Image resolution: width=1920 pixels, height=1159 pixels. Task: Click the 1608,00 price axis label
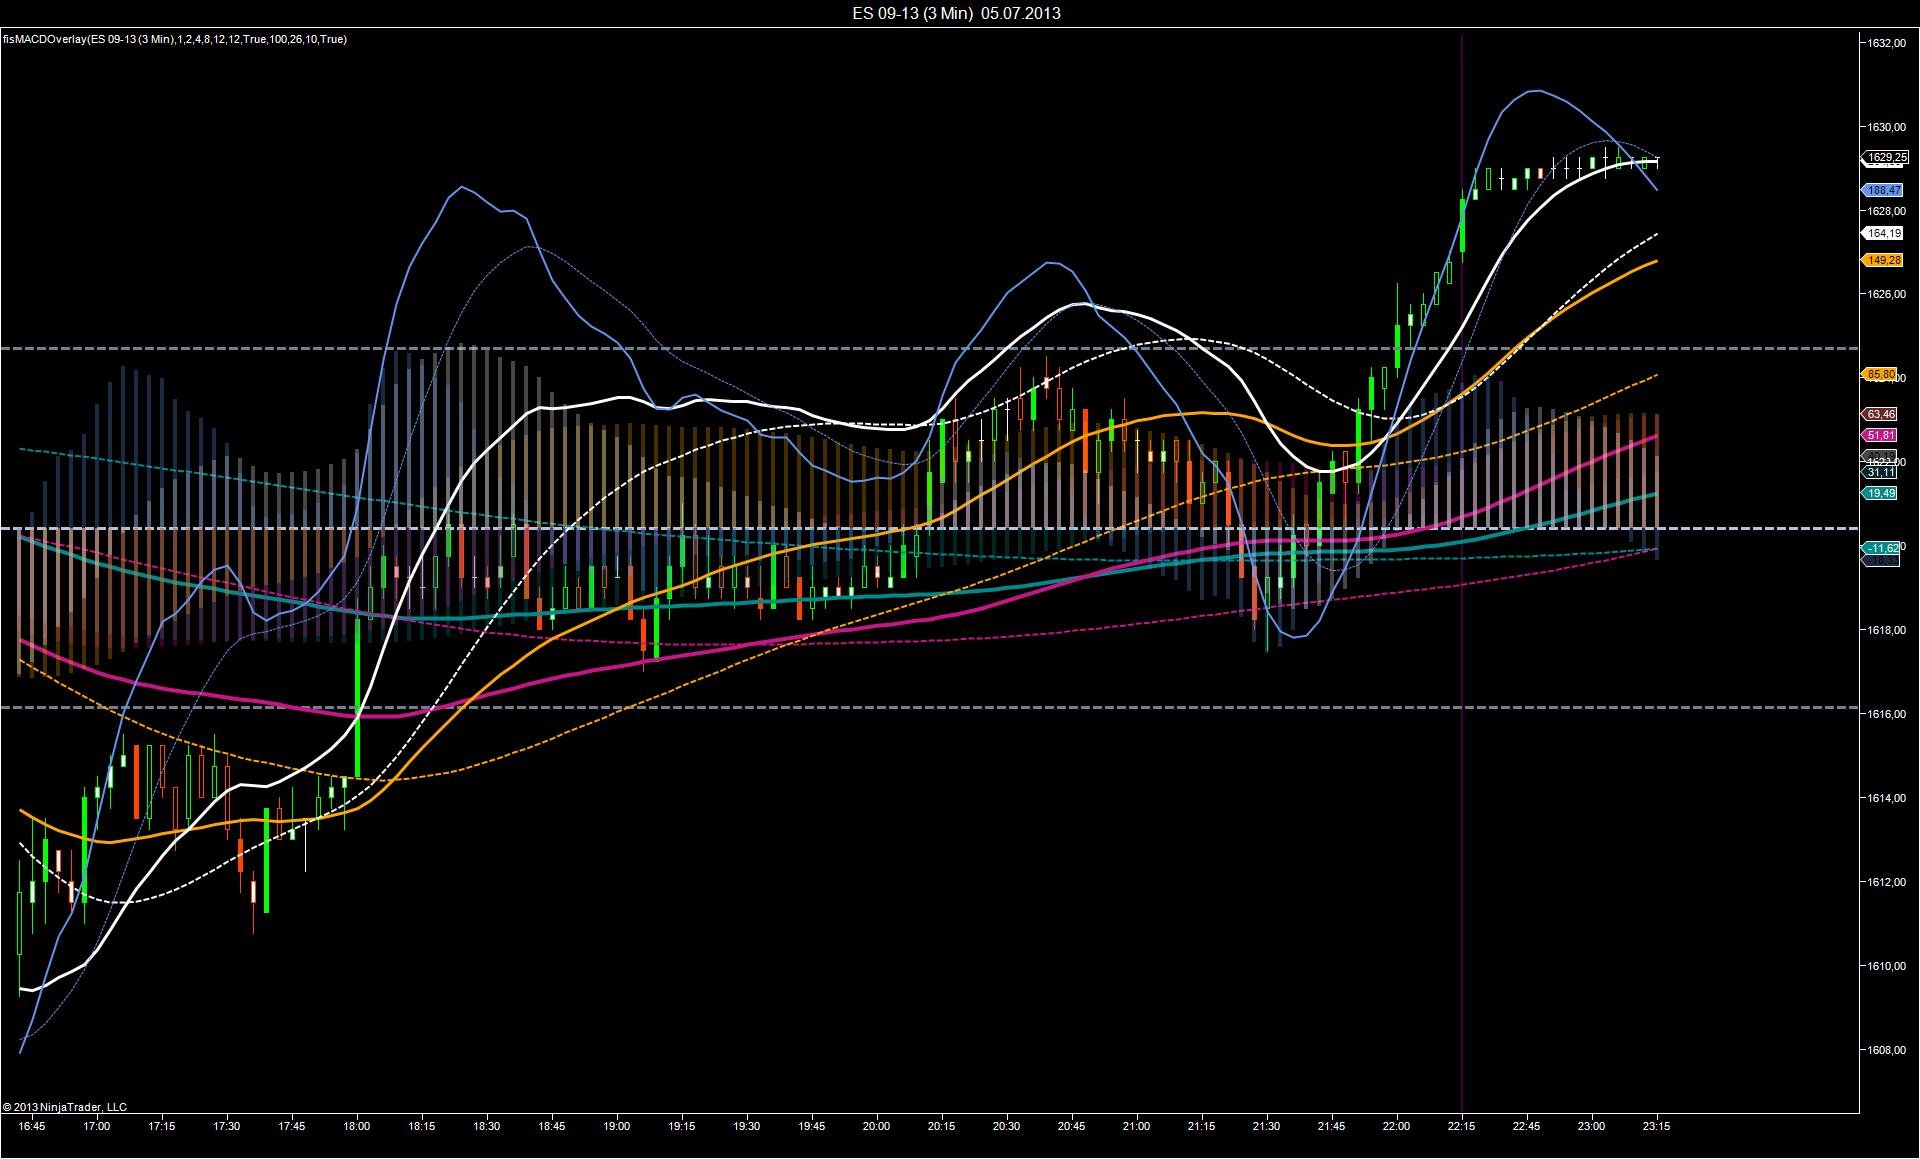(x=1886, y=1050)
